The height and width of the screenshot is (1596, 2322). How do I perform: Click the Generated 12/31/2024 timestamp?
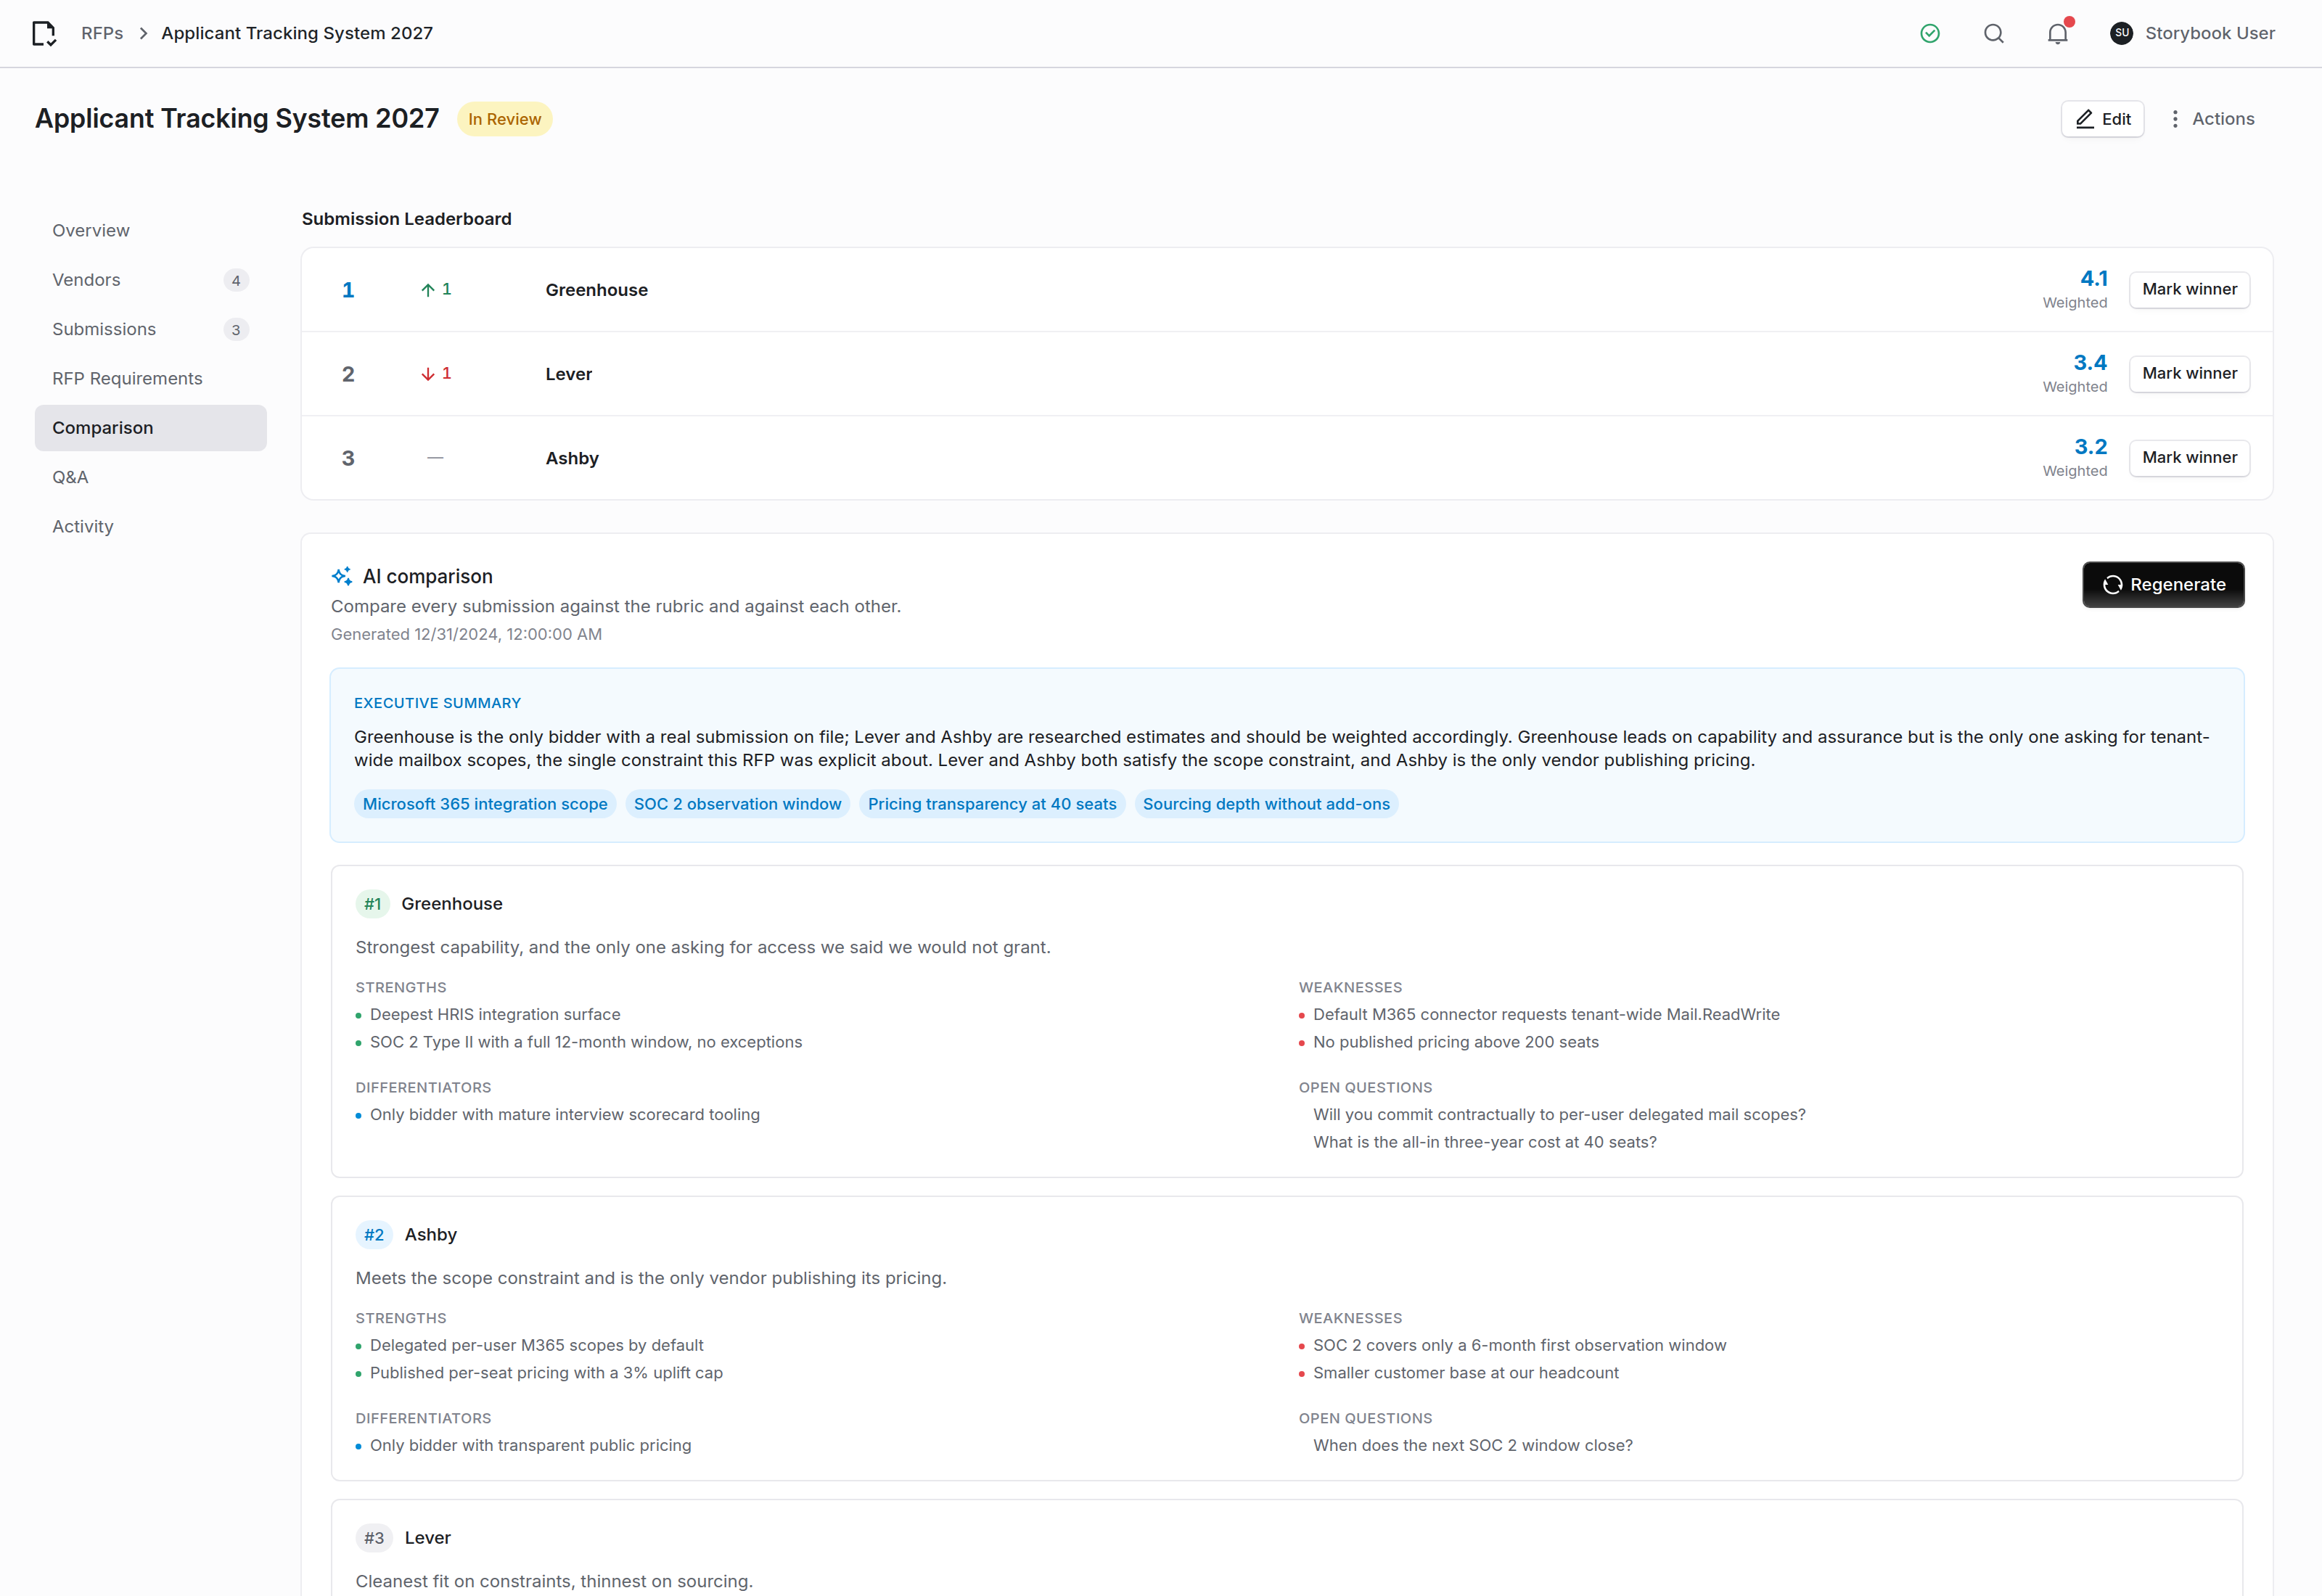[466, 634]
